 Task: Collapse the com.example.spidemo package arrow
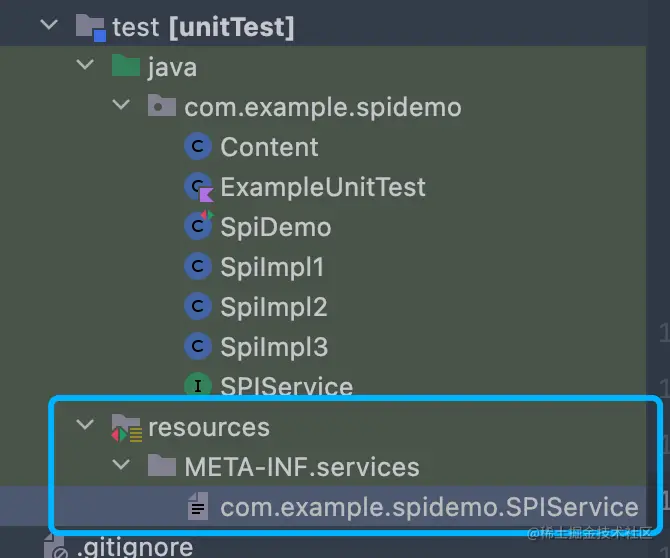pyautogui.click(x=121, y=107)
